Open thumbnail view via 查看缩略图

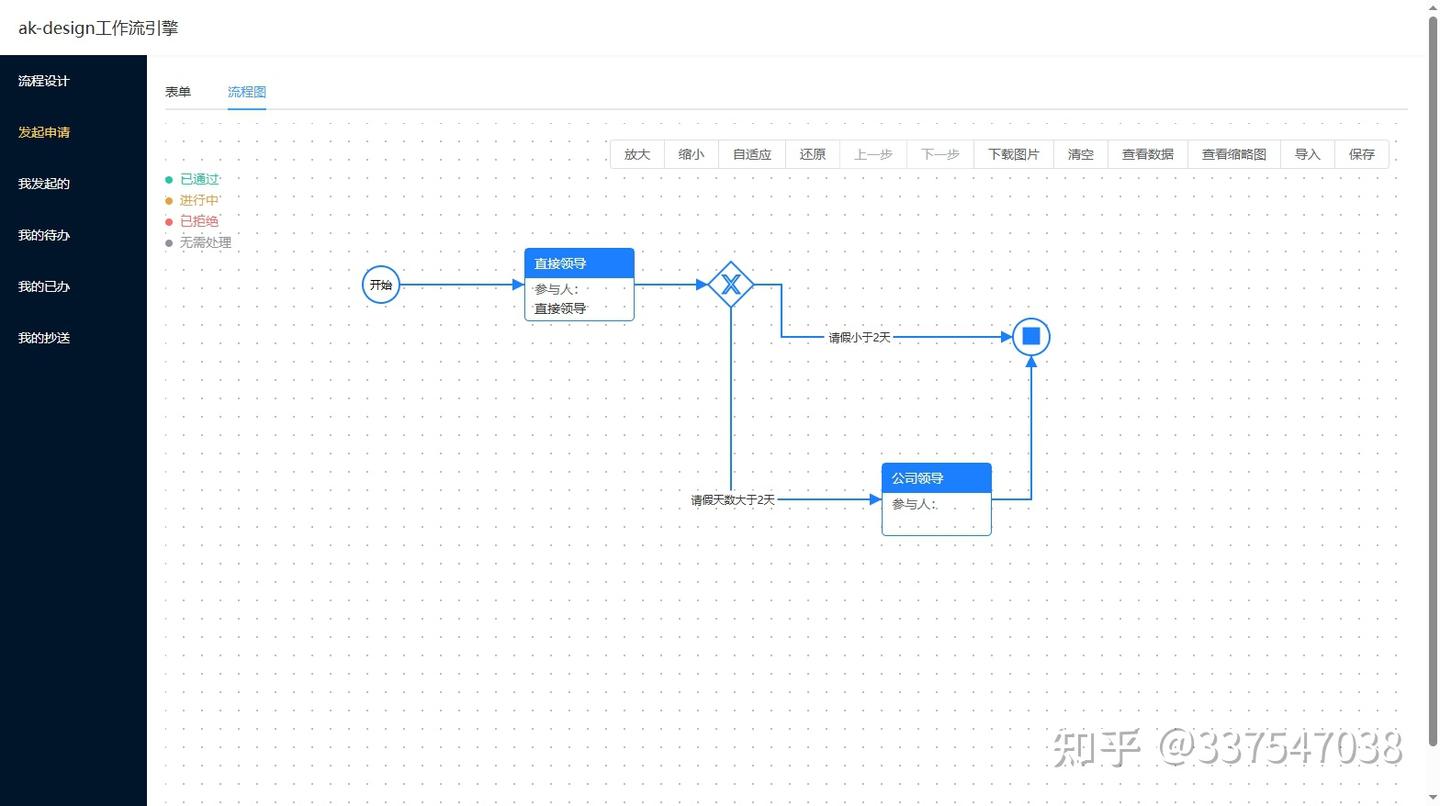(x=1233, y=154)
